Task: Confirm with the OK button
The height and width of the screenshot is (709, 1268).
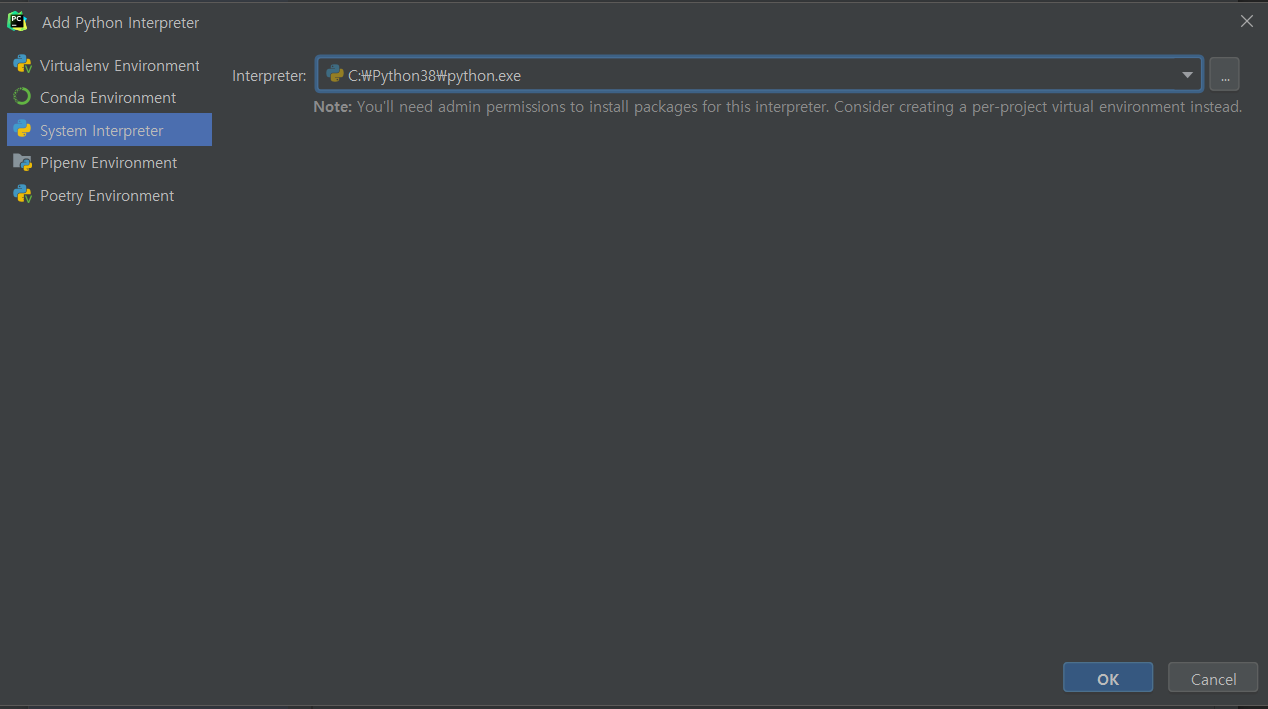Action: 1108,678
